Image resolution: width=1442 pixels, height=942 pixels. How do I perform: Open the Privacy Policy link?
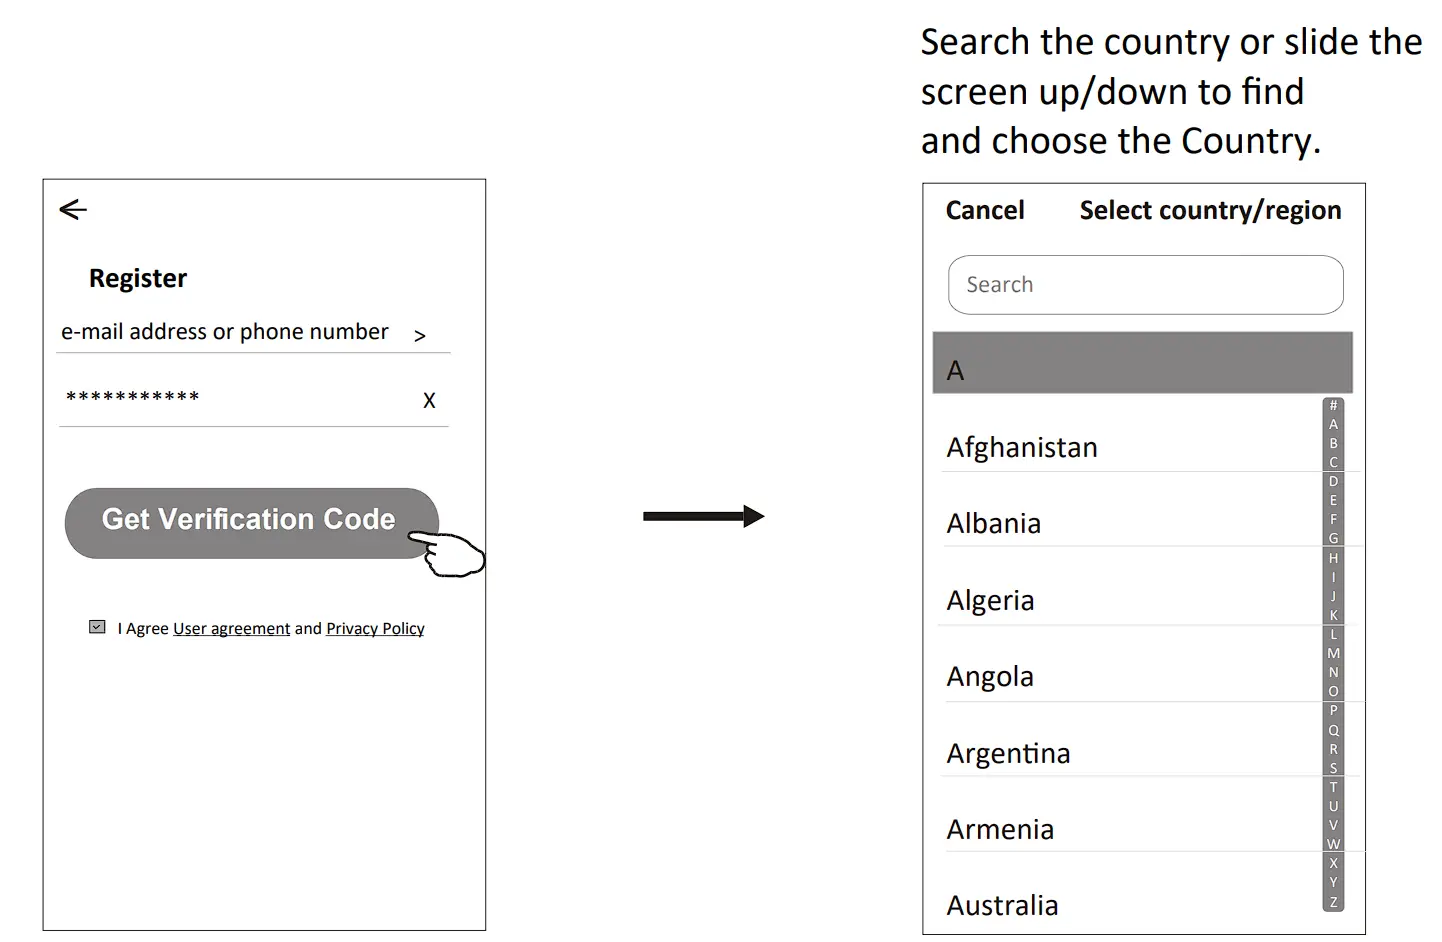(x=375, y=629)
